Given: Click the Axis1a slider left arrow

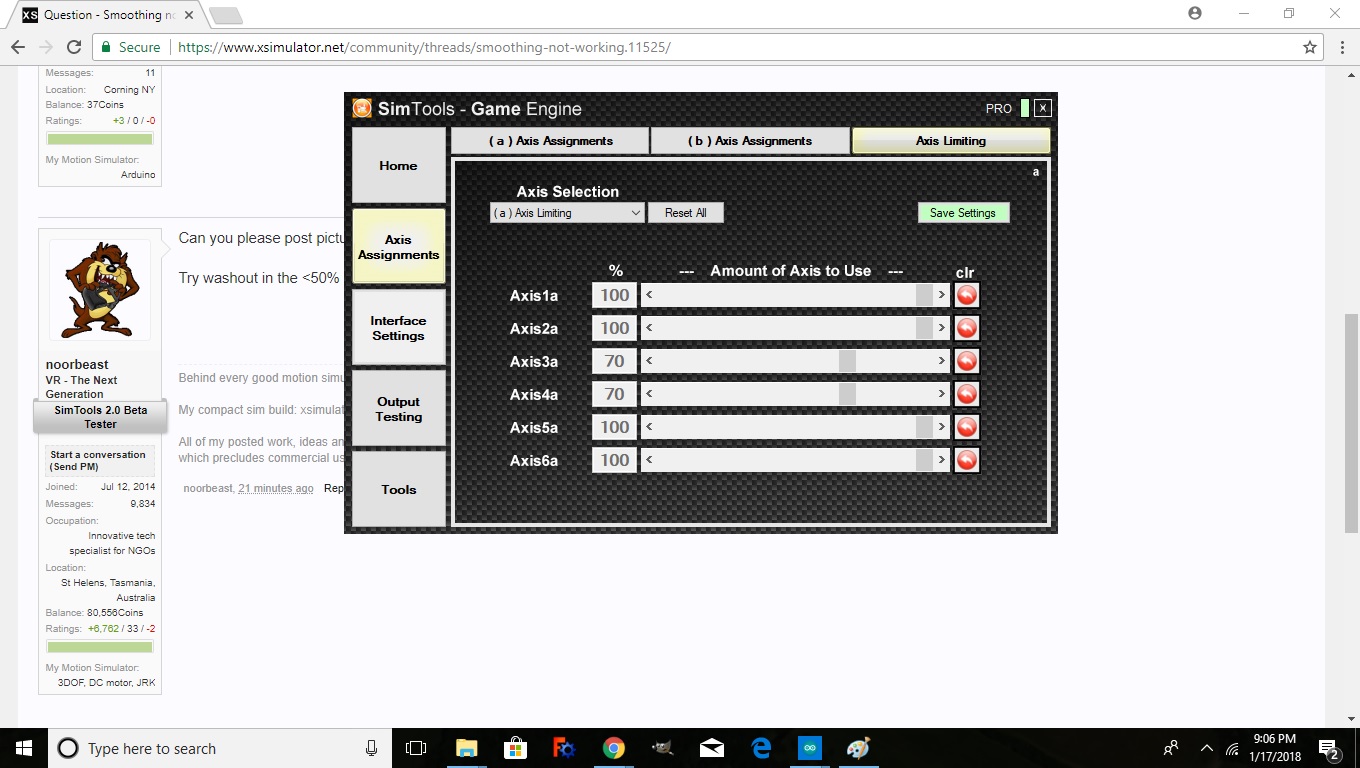Looking at the screenshot, I should tap(649, 295).
